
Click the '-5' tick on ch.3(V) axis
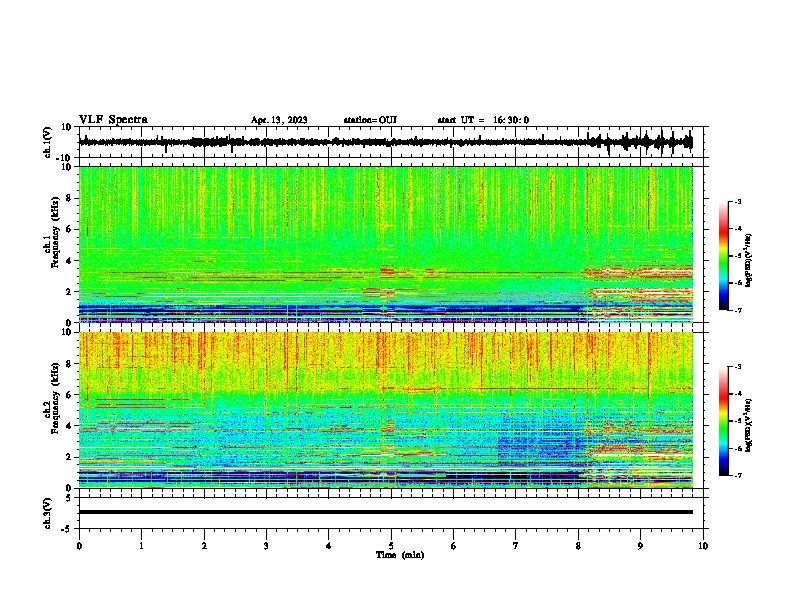pos(67,529)
